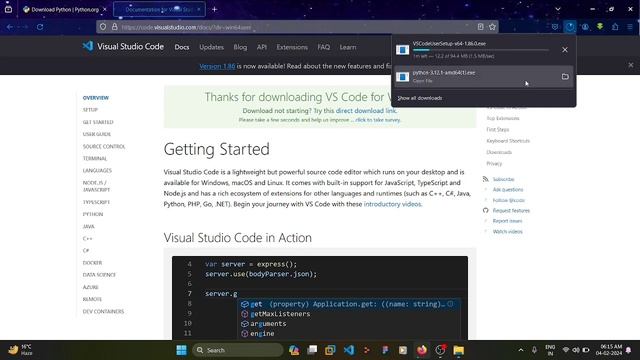The image size is (640, 360).
Task: Open the Extensions page in navbar
Action: [292, 47]
